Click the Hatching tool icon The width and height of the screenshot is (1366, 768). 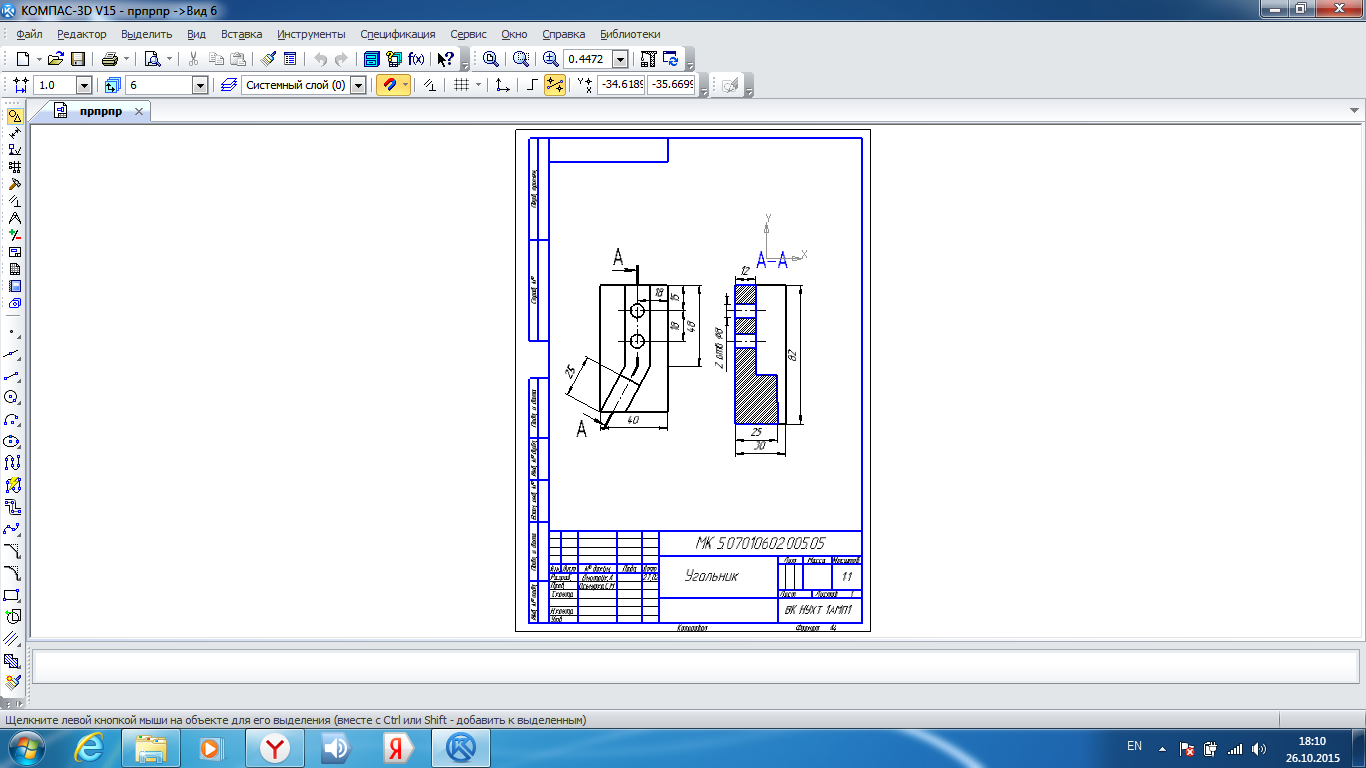[13, 661]
